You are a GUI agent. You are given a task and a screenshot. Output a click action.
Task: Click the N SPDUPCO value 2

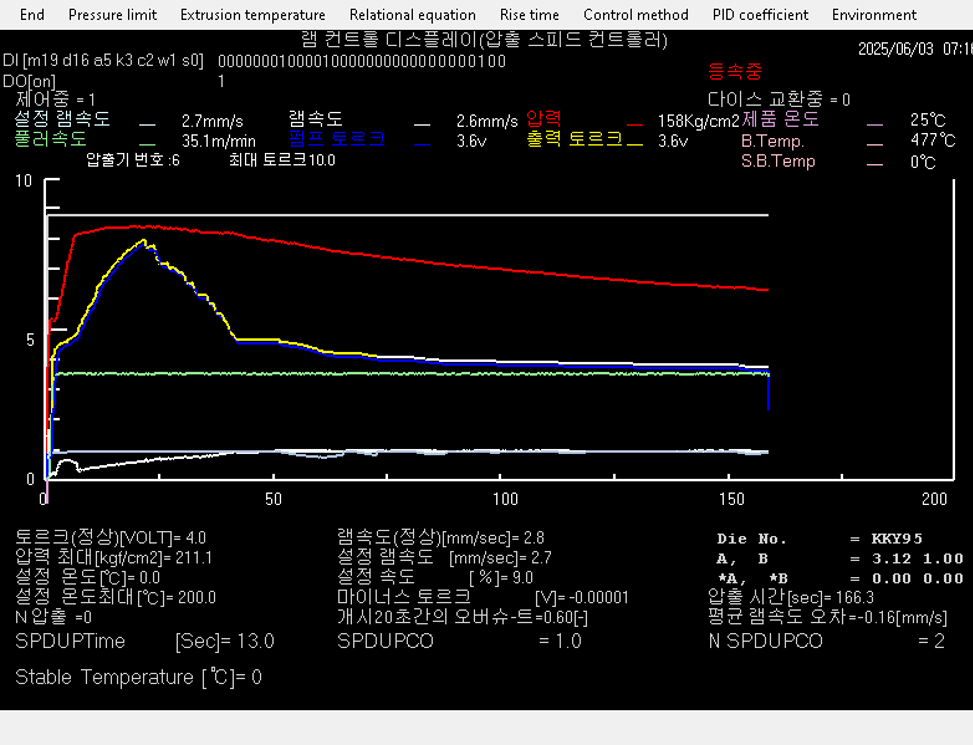coord(938,641)
